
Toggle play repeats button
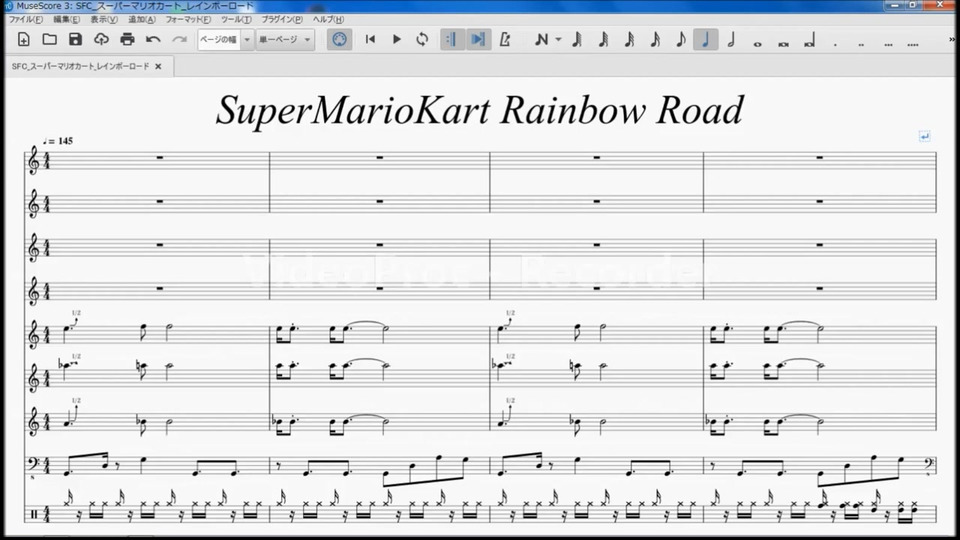coord(452,40)
